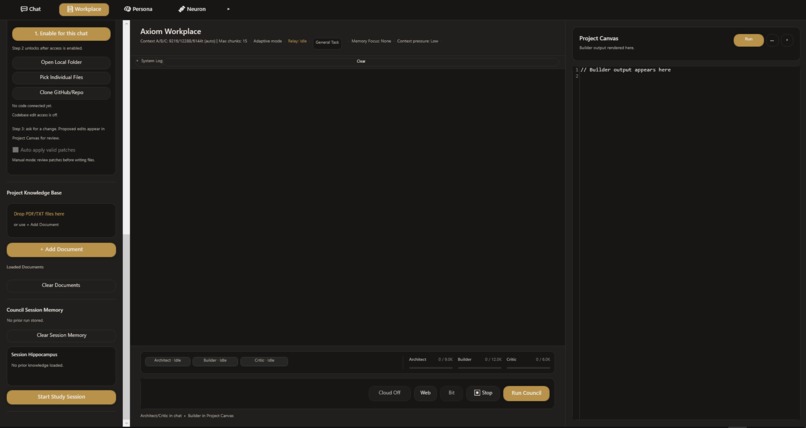Click the Project Canvas minus icon

(772, 41)
